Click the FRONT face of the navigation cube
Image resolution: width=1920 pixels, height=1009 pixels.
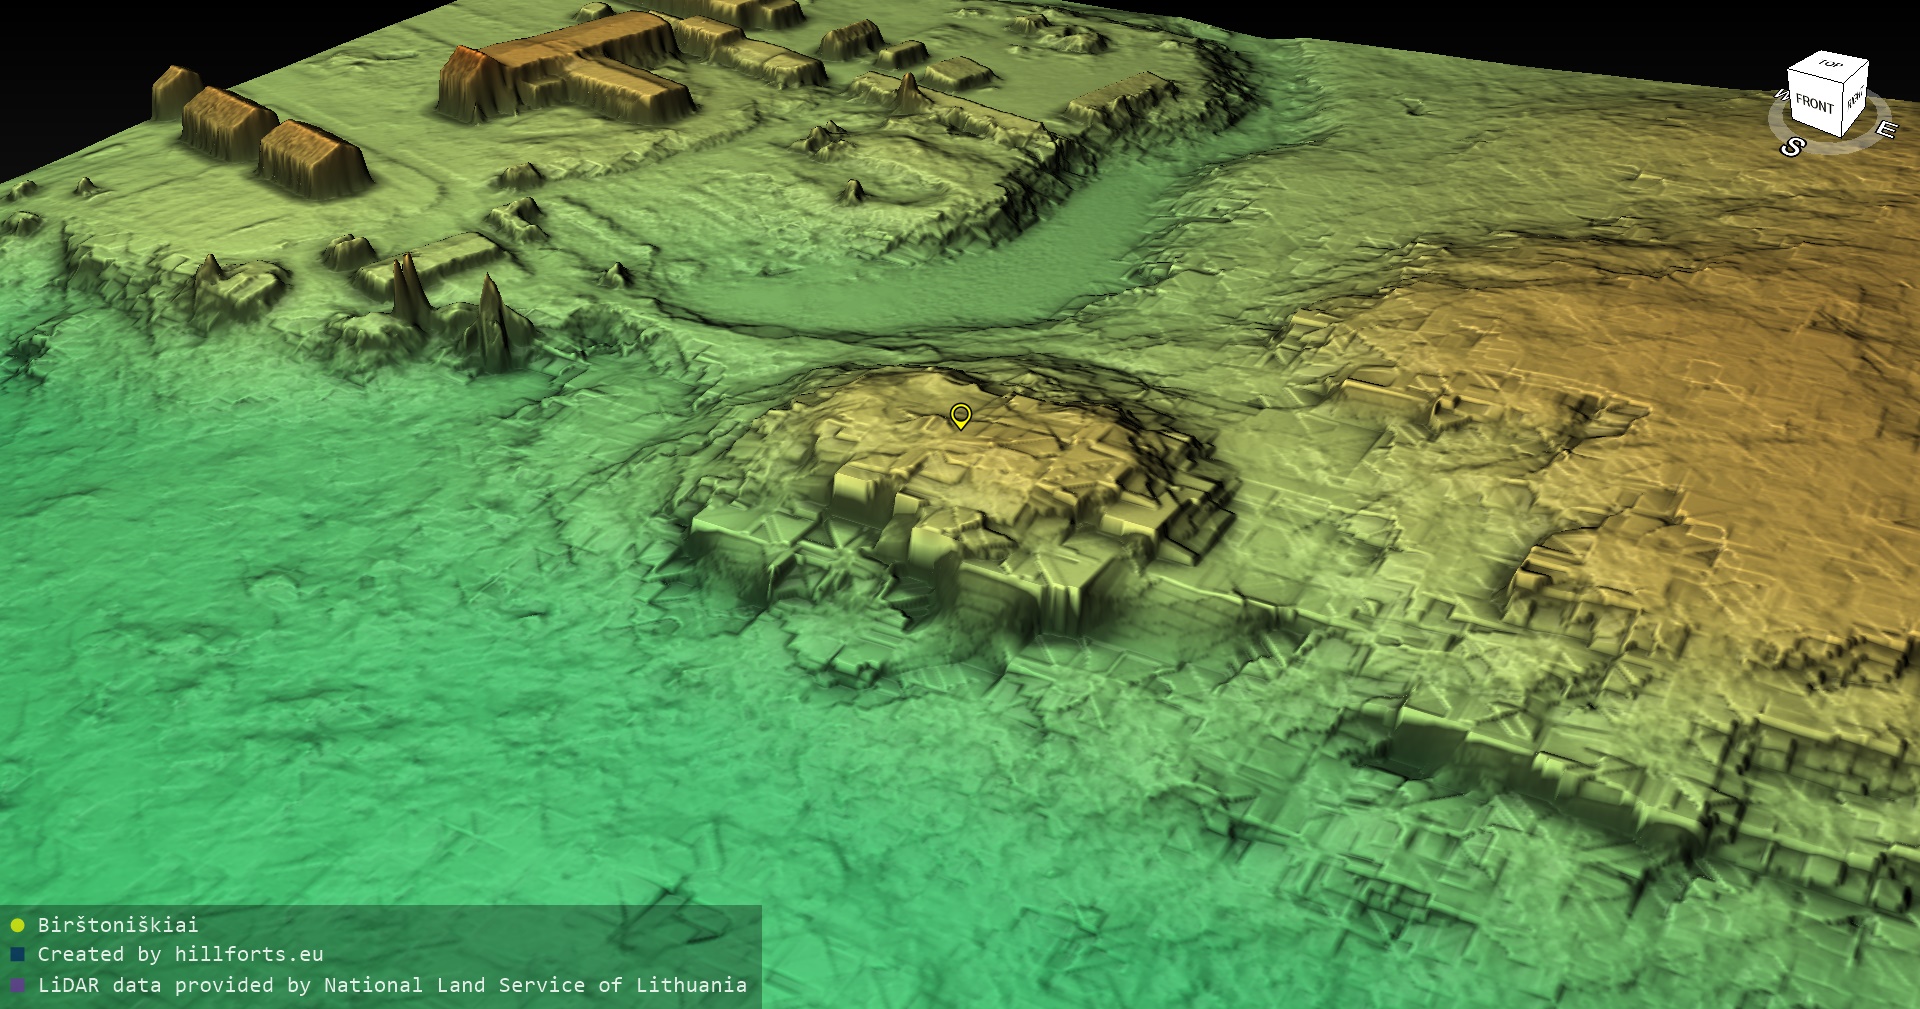[x=1813, y=103]
